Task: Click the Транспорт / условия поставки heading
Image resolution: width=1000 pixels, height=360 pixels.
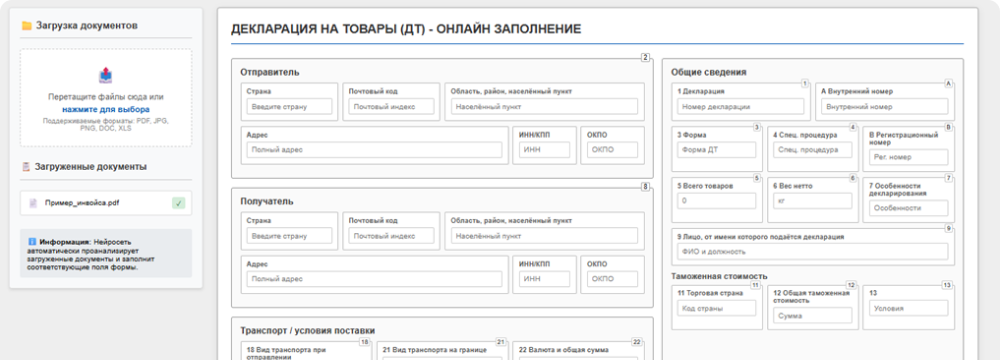Action: 307,330
